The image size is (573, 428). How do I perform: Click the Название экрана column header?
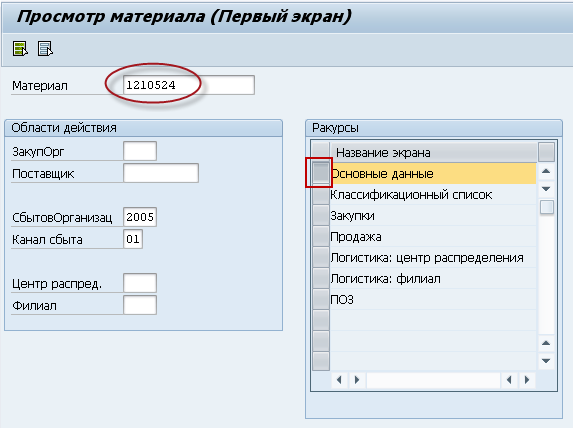(x=434, y=152)
